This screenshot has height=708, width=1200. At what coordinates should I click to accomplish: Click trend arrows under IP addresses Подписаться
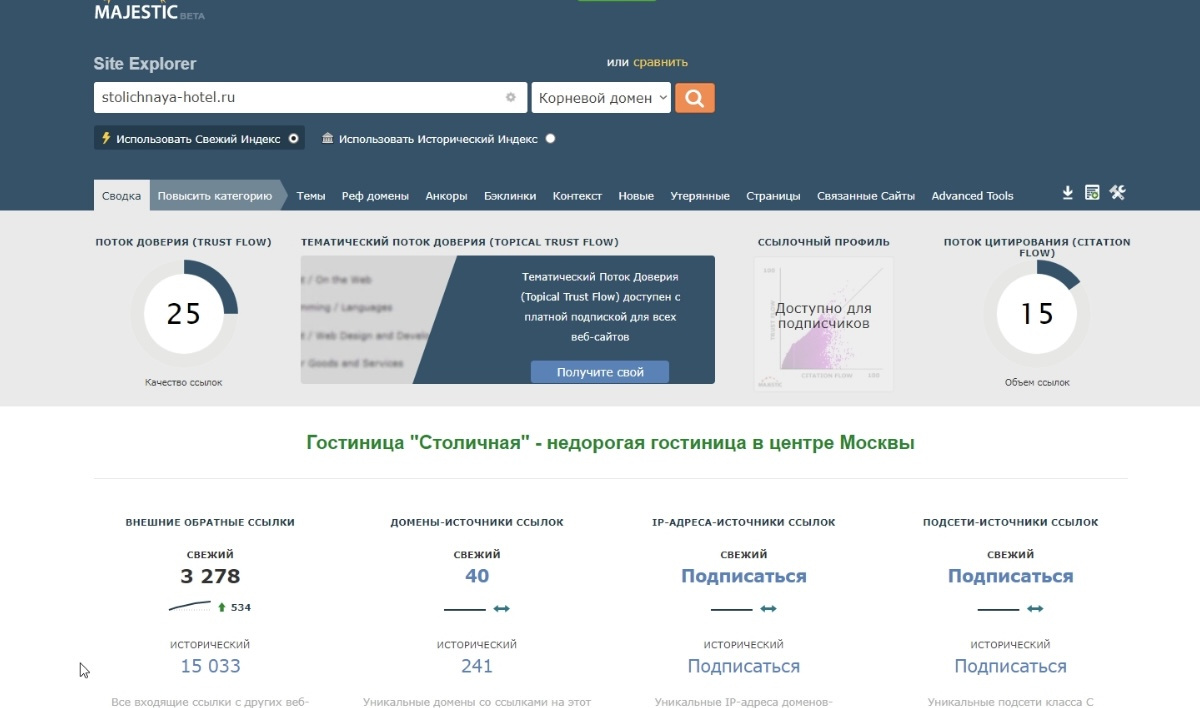point(768,609)
